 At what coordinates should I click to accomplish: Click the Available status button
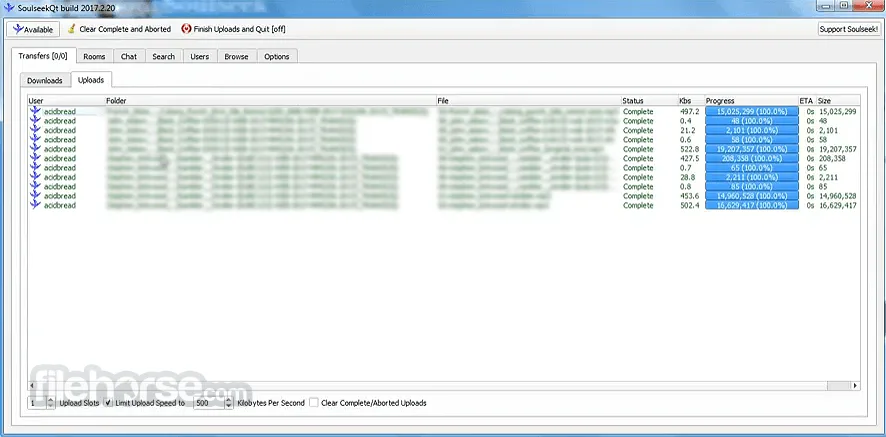coord(33,29)
